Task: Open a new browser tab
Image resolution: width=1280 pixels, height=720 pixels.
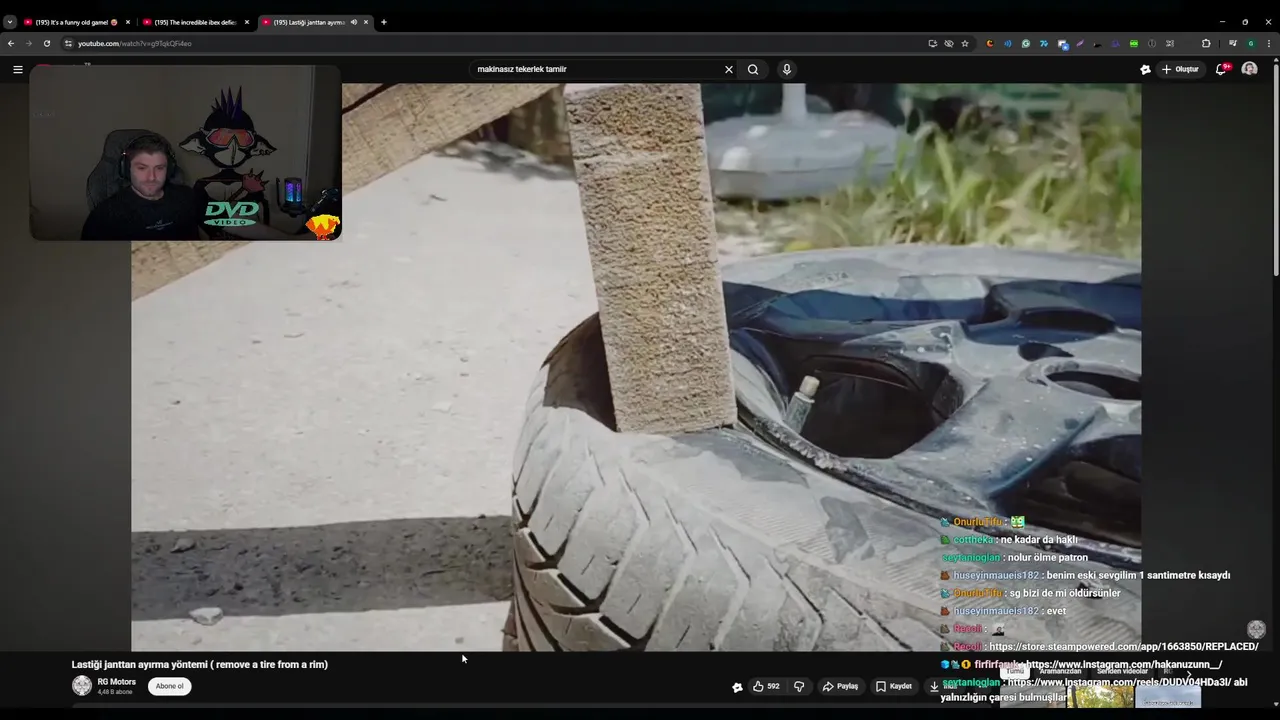Action: coord(384,22)
